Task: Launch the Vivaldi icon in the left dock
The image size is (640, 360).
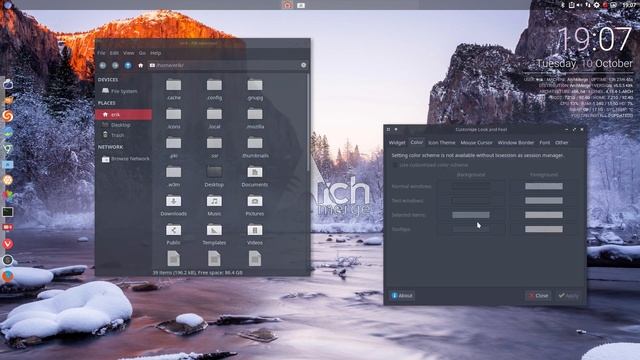Action: (x=8, y=244)
